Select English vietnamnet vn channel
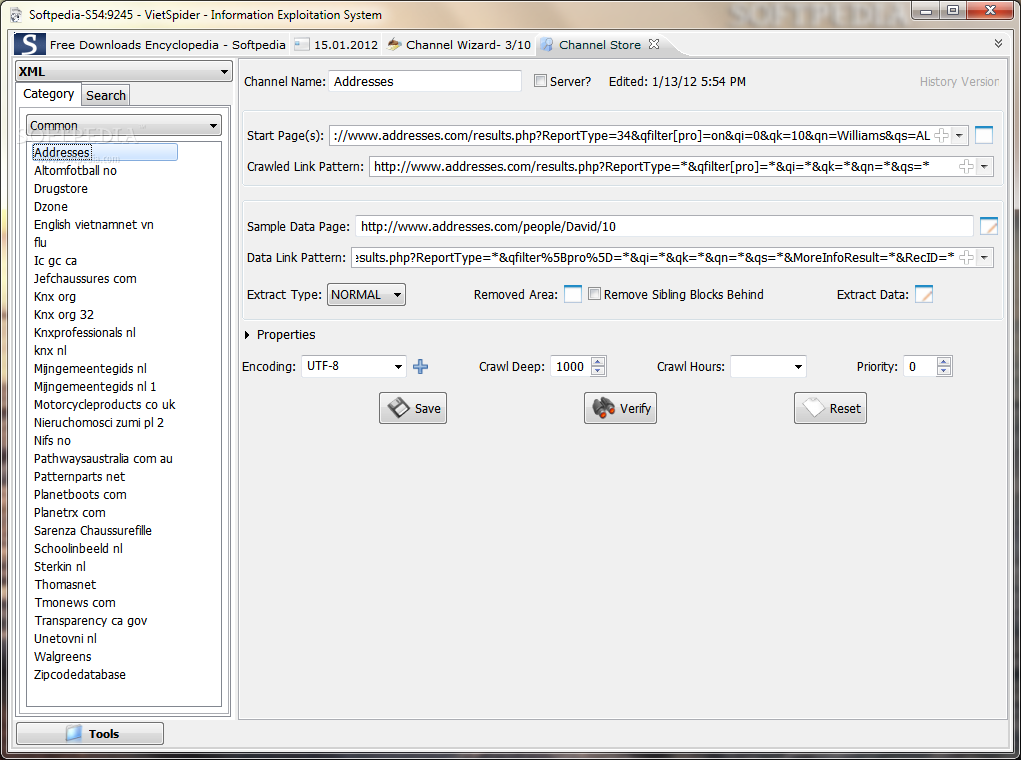The height and width of the screenshot is (760, 1021). (x=94, y=225)
